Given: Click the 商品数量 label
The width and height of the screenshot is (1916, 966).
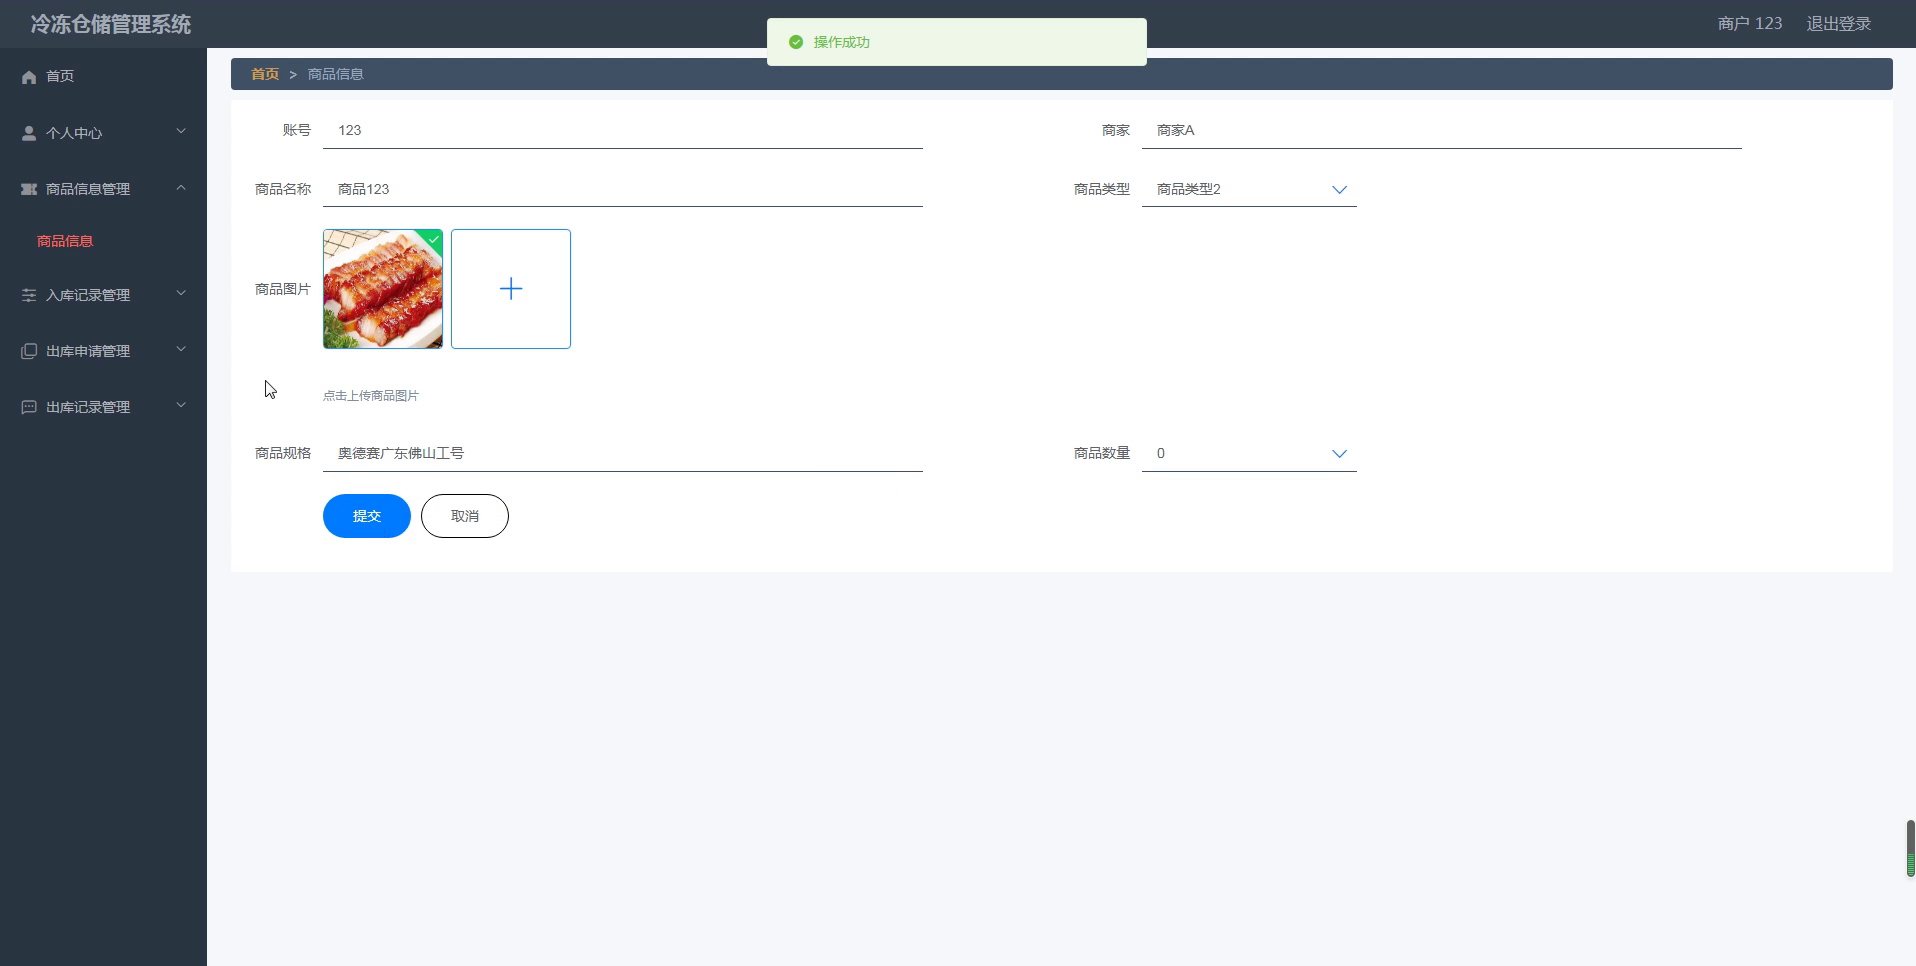Looking at the screenshot, I should point(1102,453).
